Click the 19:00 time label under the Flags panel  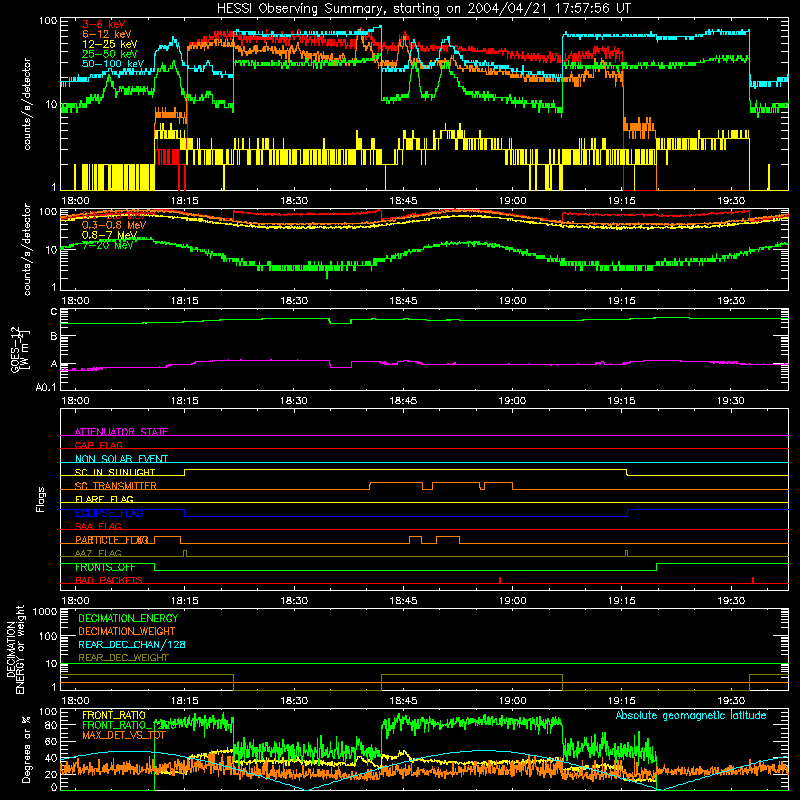(x=512, y=601)
